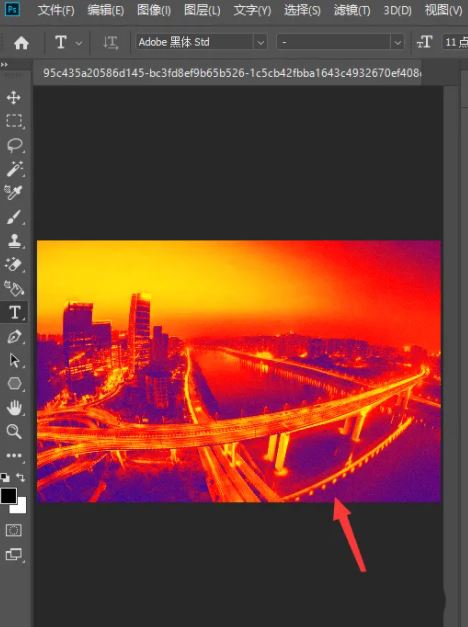
Task: Select the Lasso tool
Action: click(x=15, y=145)
